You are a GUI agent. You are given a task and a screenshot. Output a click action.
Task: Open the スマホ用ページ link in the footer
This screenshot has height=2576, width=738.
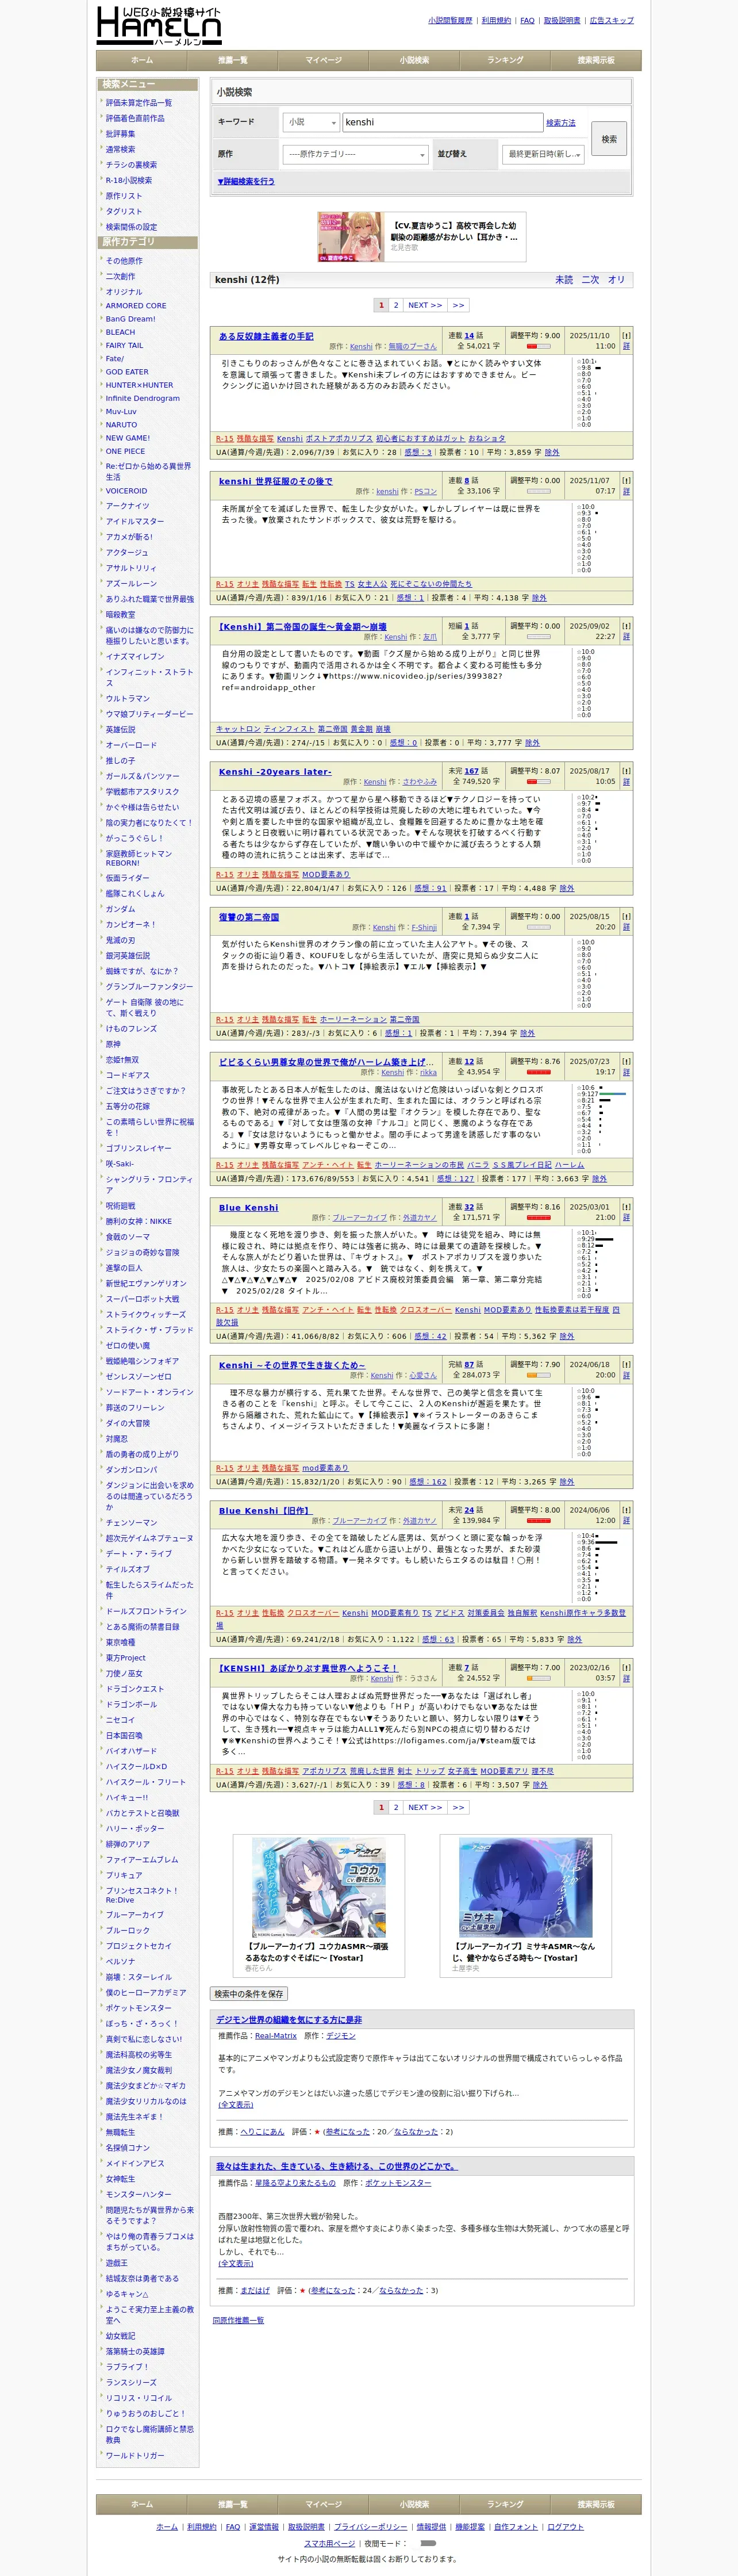(x=329, y=2543)
